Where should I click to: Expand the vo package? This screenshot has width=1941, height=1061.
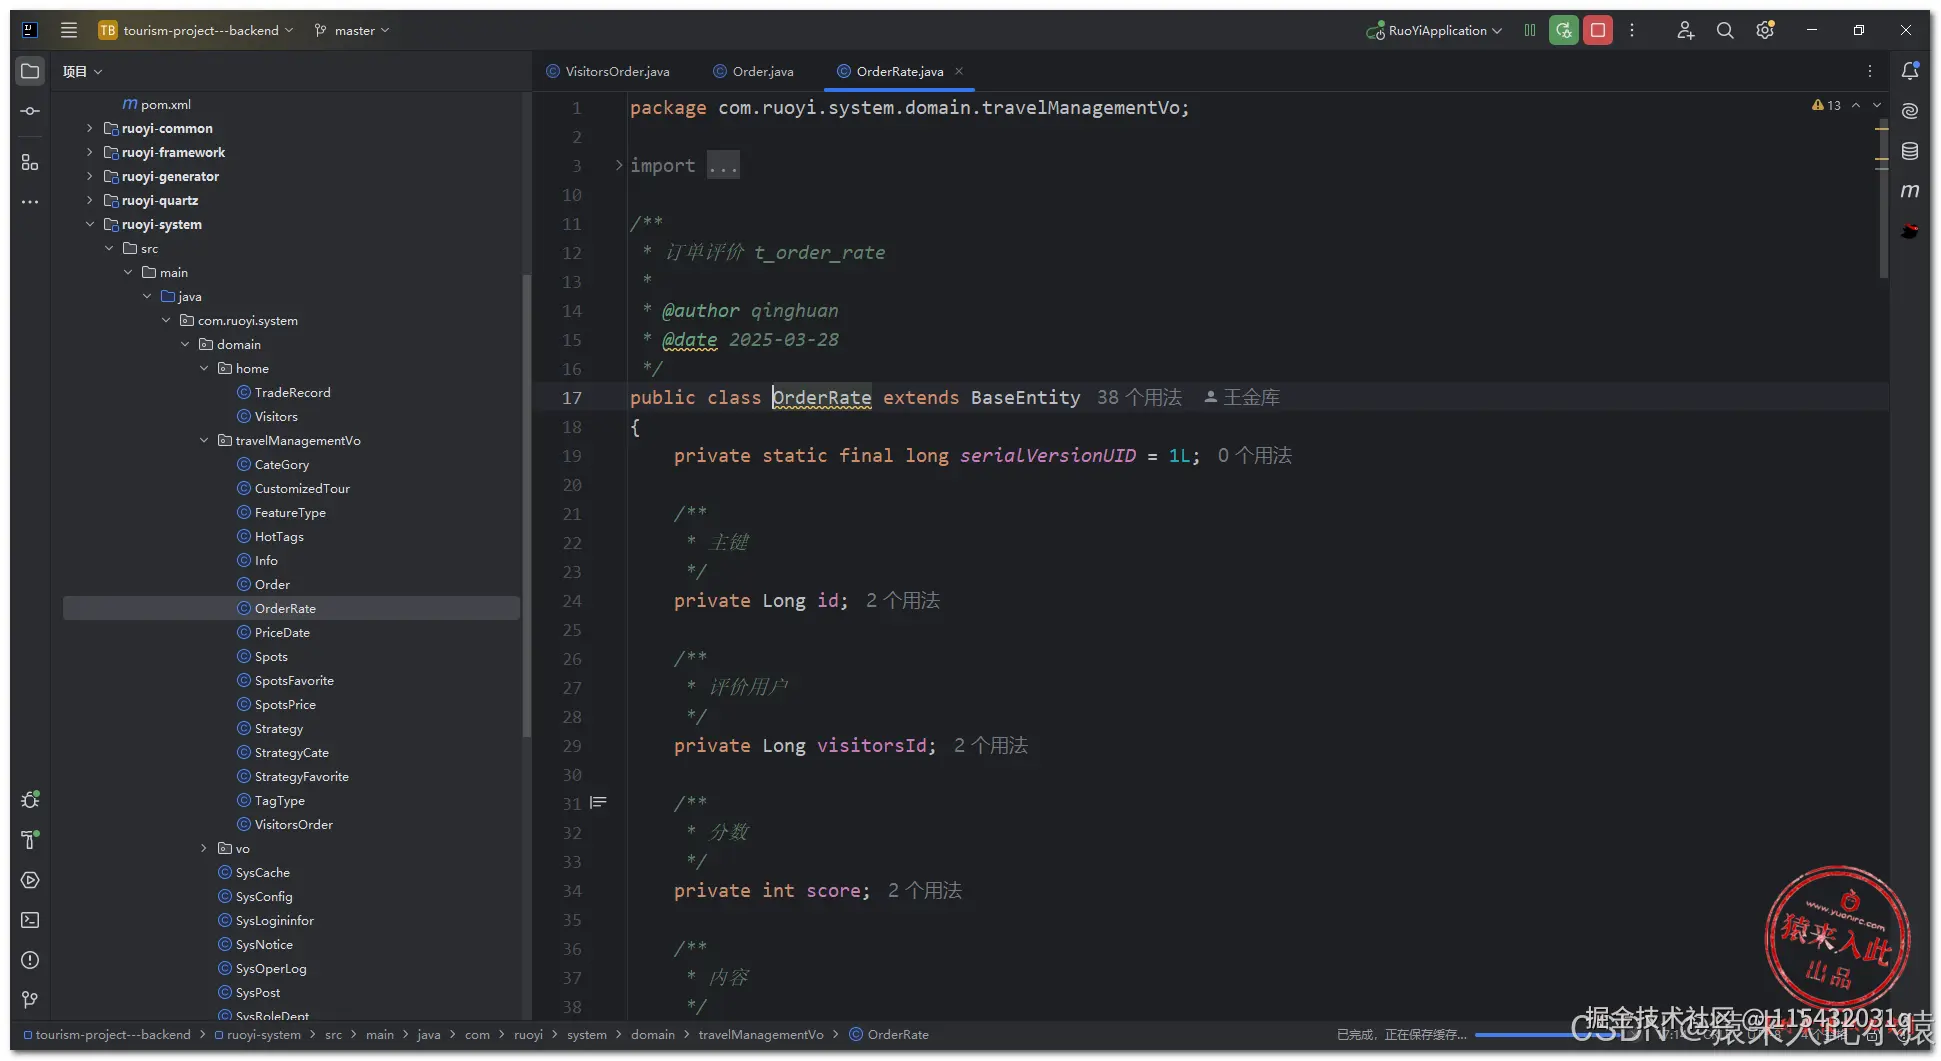pyautogui.click(x=204, y=848)
